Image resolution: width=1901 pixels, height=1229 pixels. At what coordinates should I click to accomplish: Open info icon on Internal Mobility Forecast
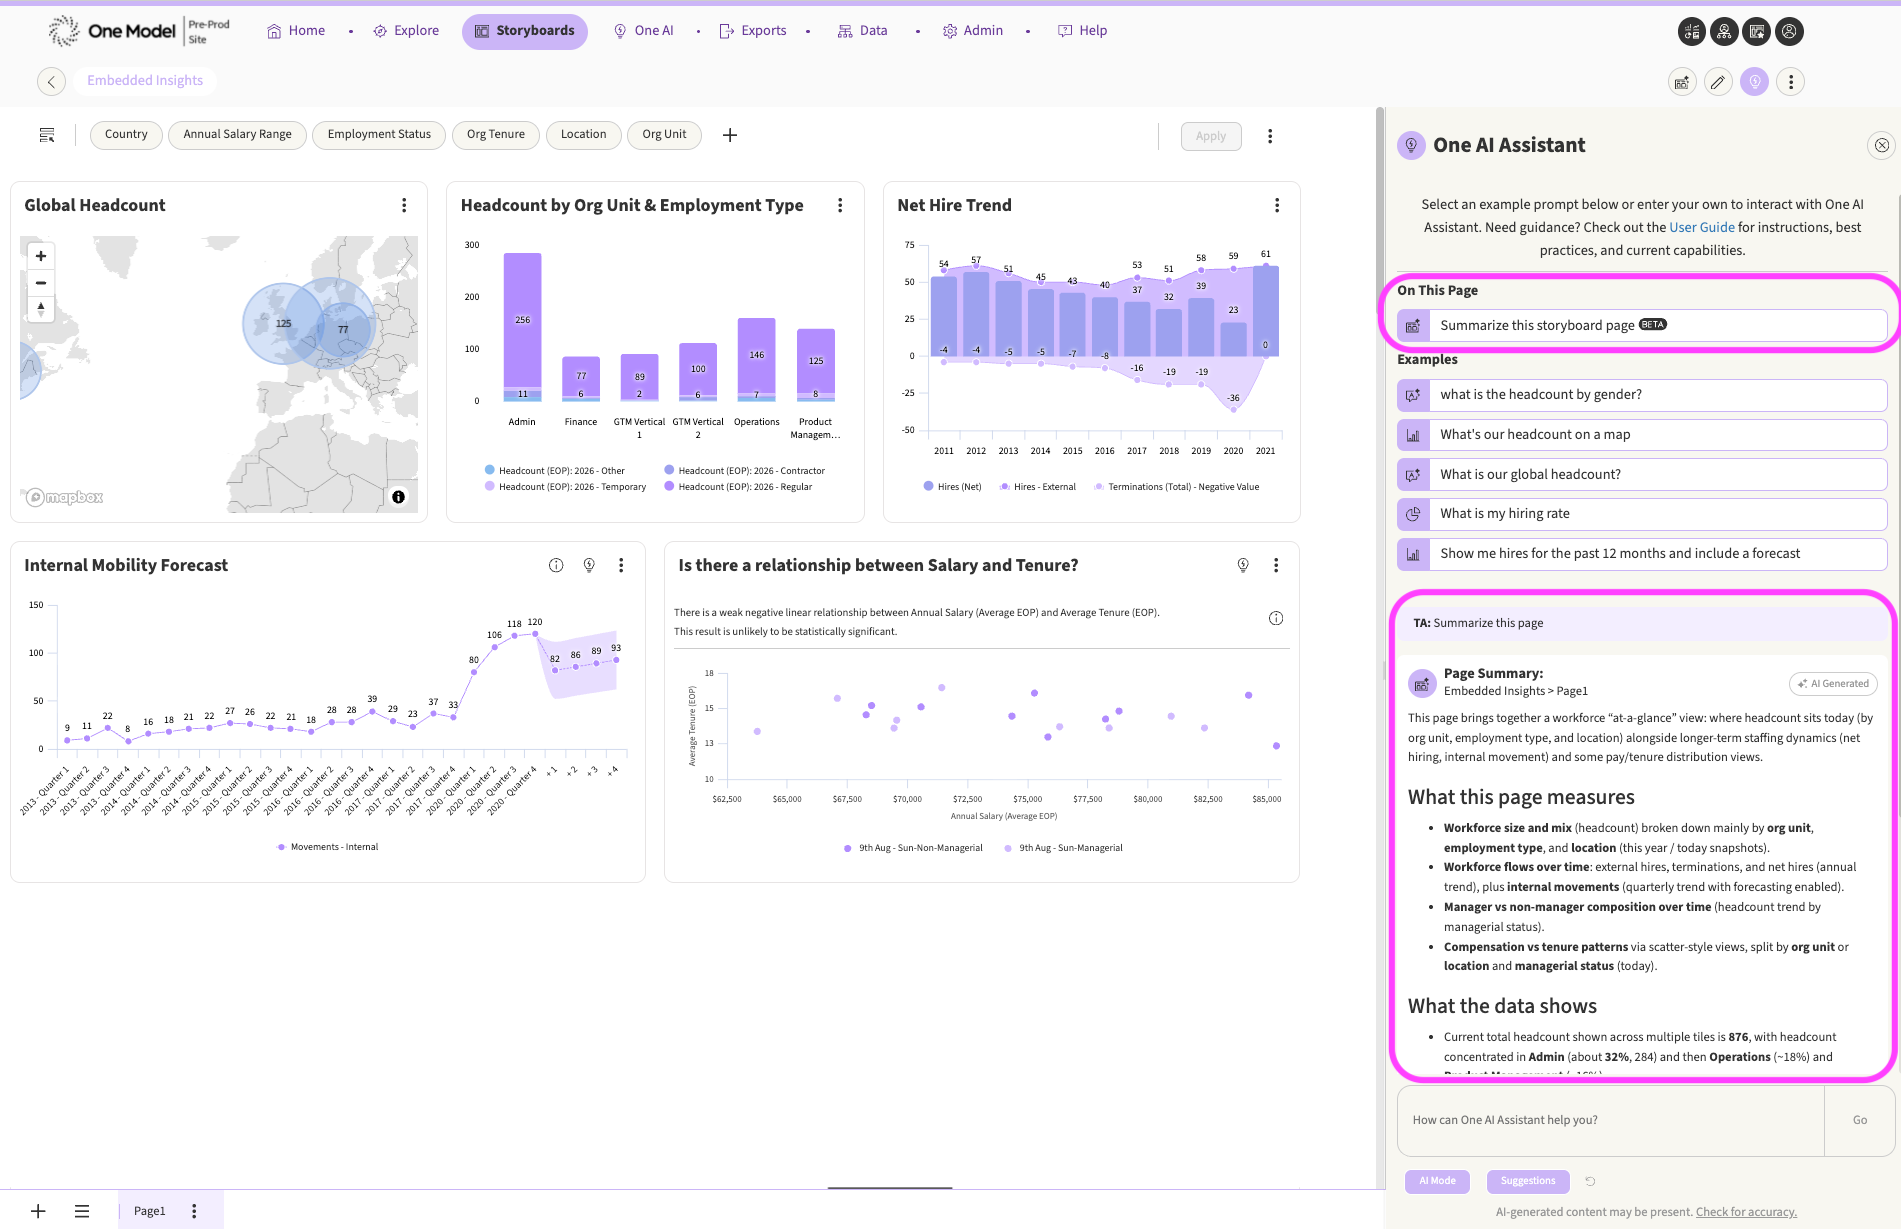pos(556,565)
